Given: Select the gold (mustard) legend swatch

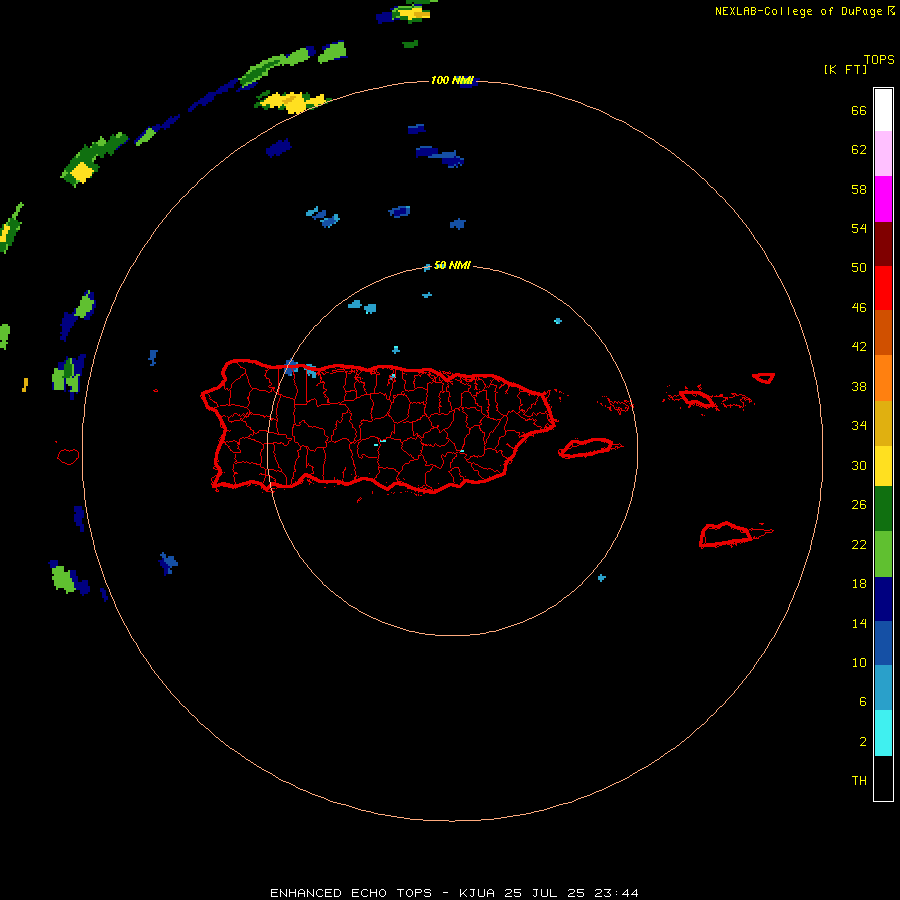Looking at the screenshot, I should point(883,423).
